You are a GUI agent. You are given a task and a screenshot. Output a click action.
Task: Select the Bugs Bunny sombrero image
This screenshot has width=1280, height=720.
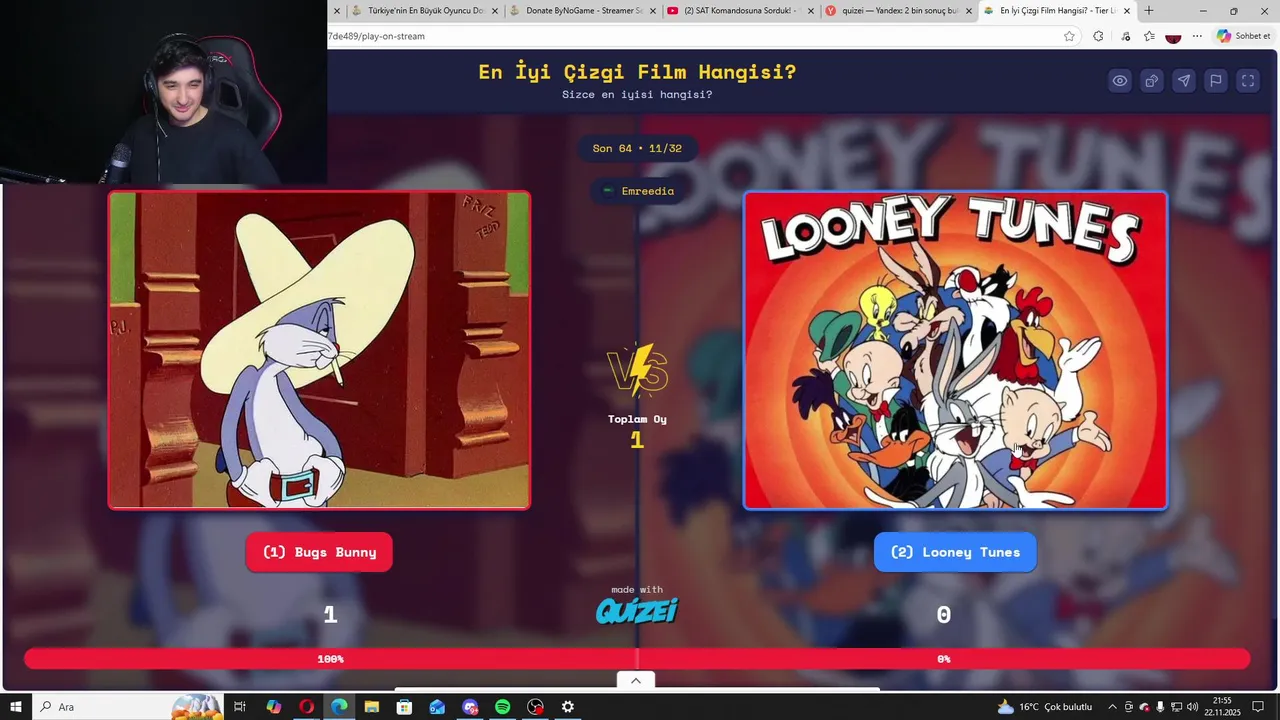319,350
